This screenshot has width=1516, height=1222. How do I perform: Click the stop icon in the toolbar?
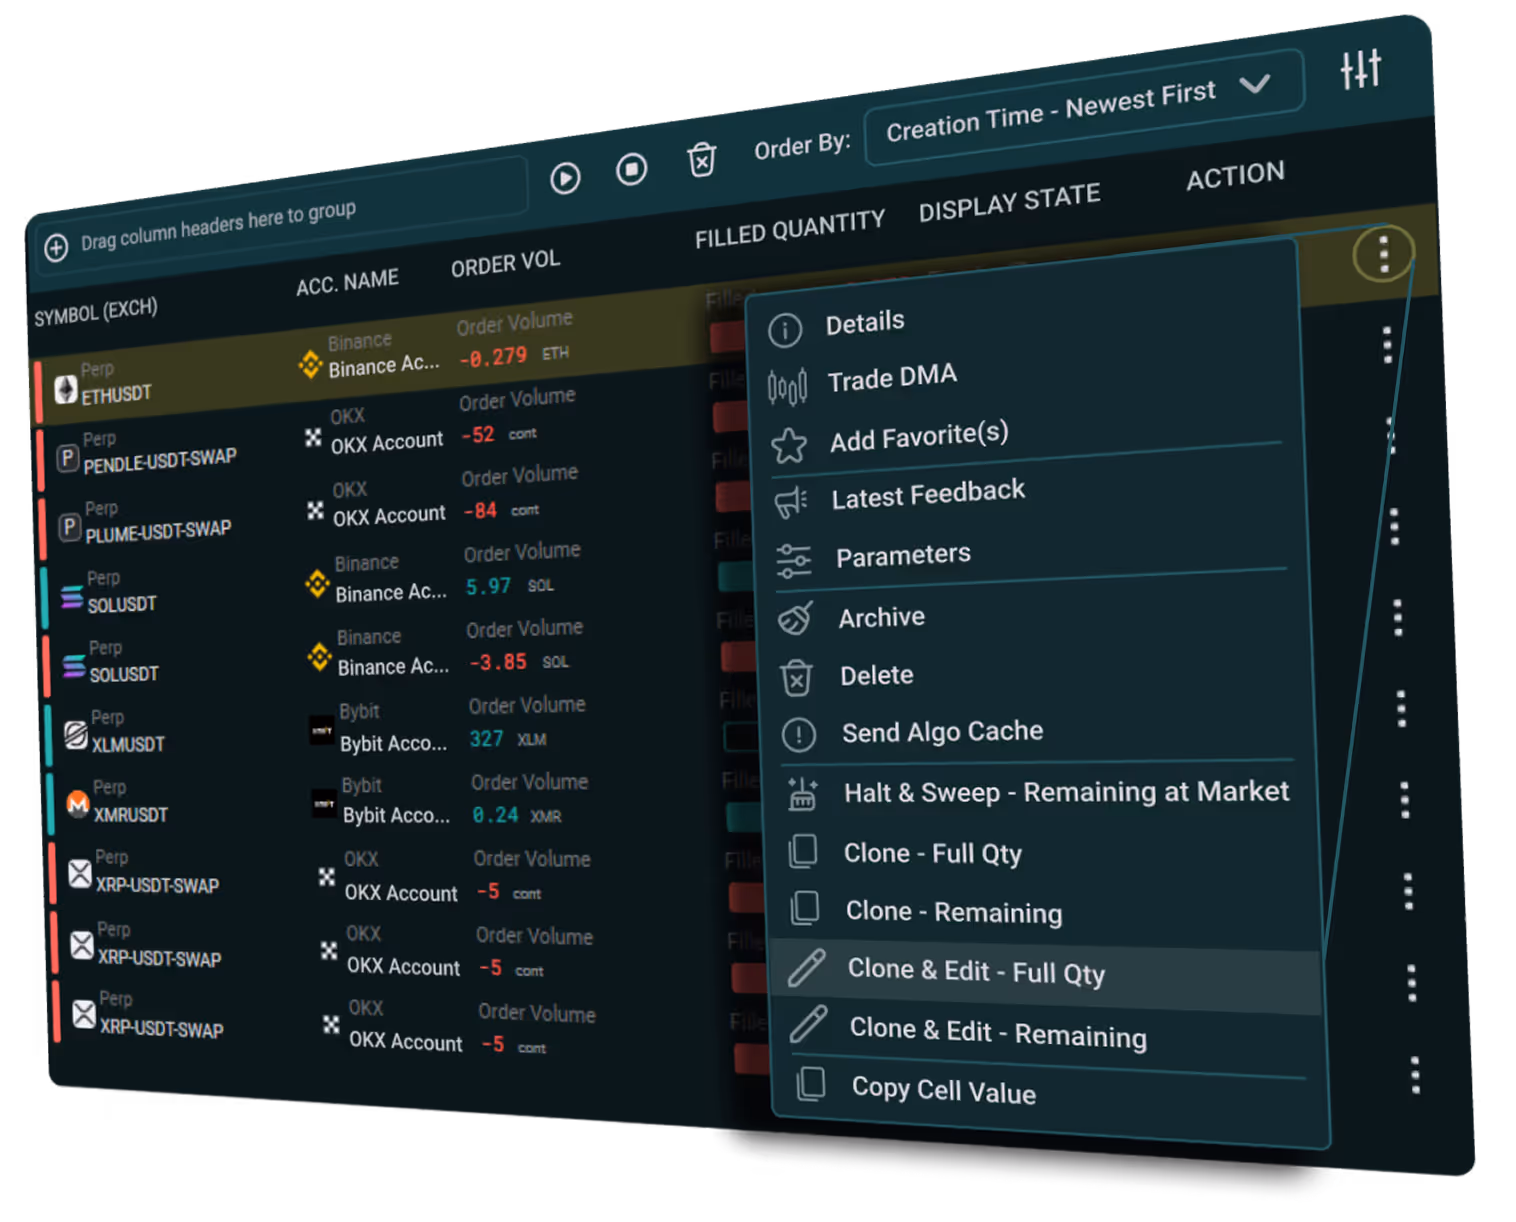point(632,171)
